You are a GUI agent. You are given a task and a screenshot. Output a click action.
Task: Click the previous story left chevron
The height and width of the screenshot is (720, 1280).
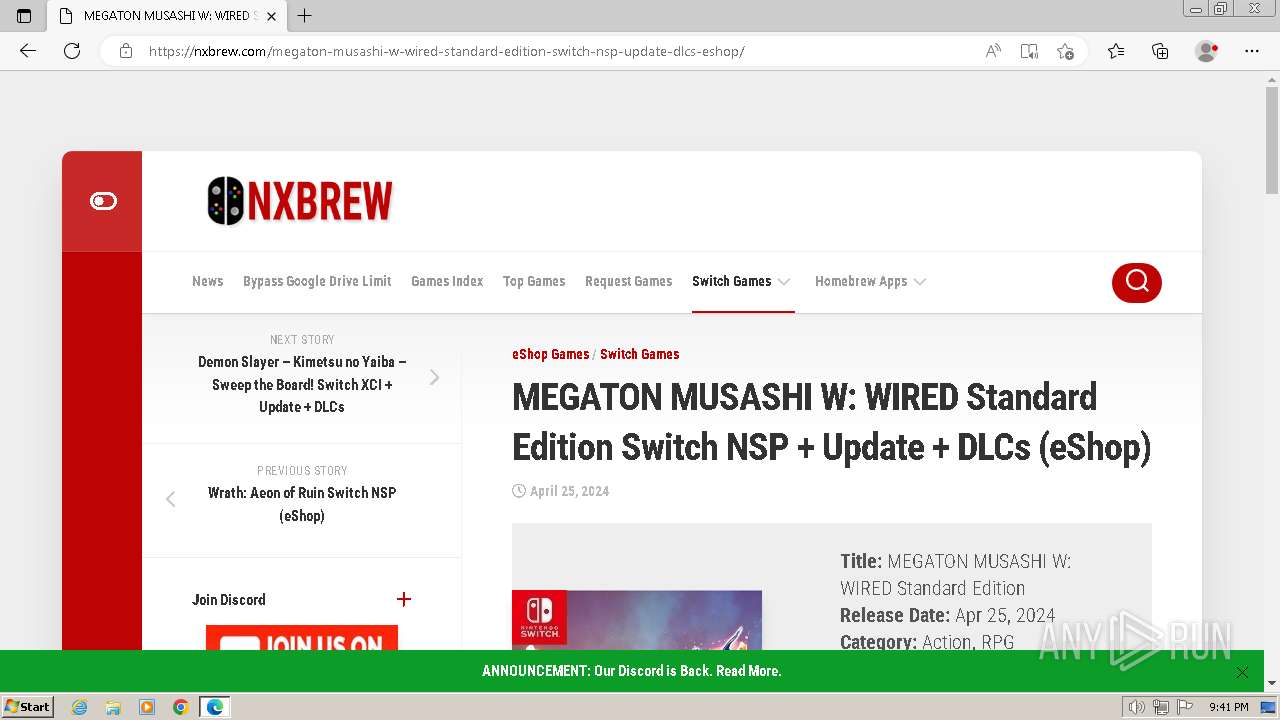170,499
